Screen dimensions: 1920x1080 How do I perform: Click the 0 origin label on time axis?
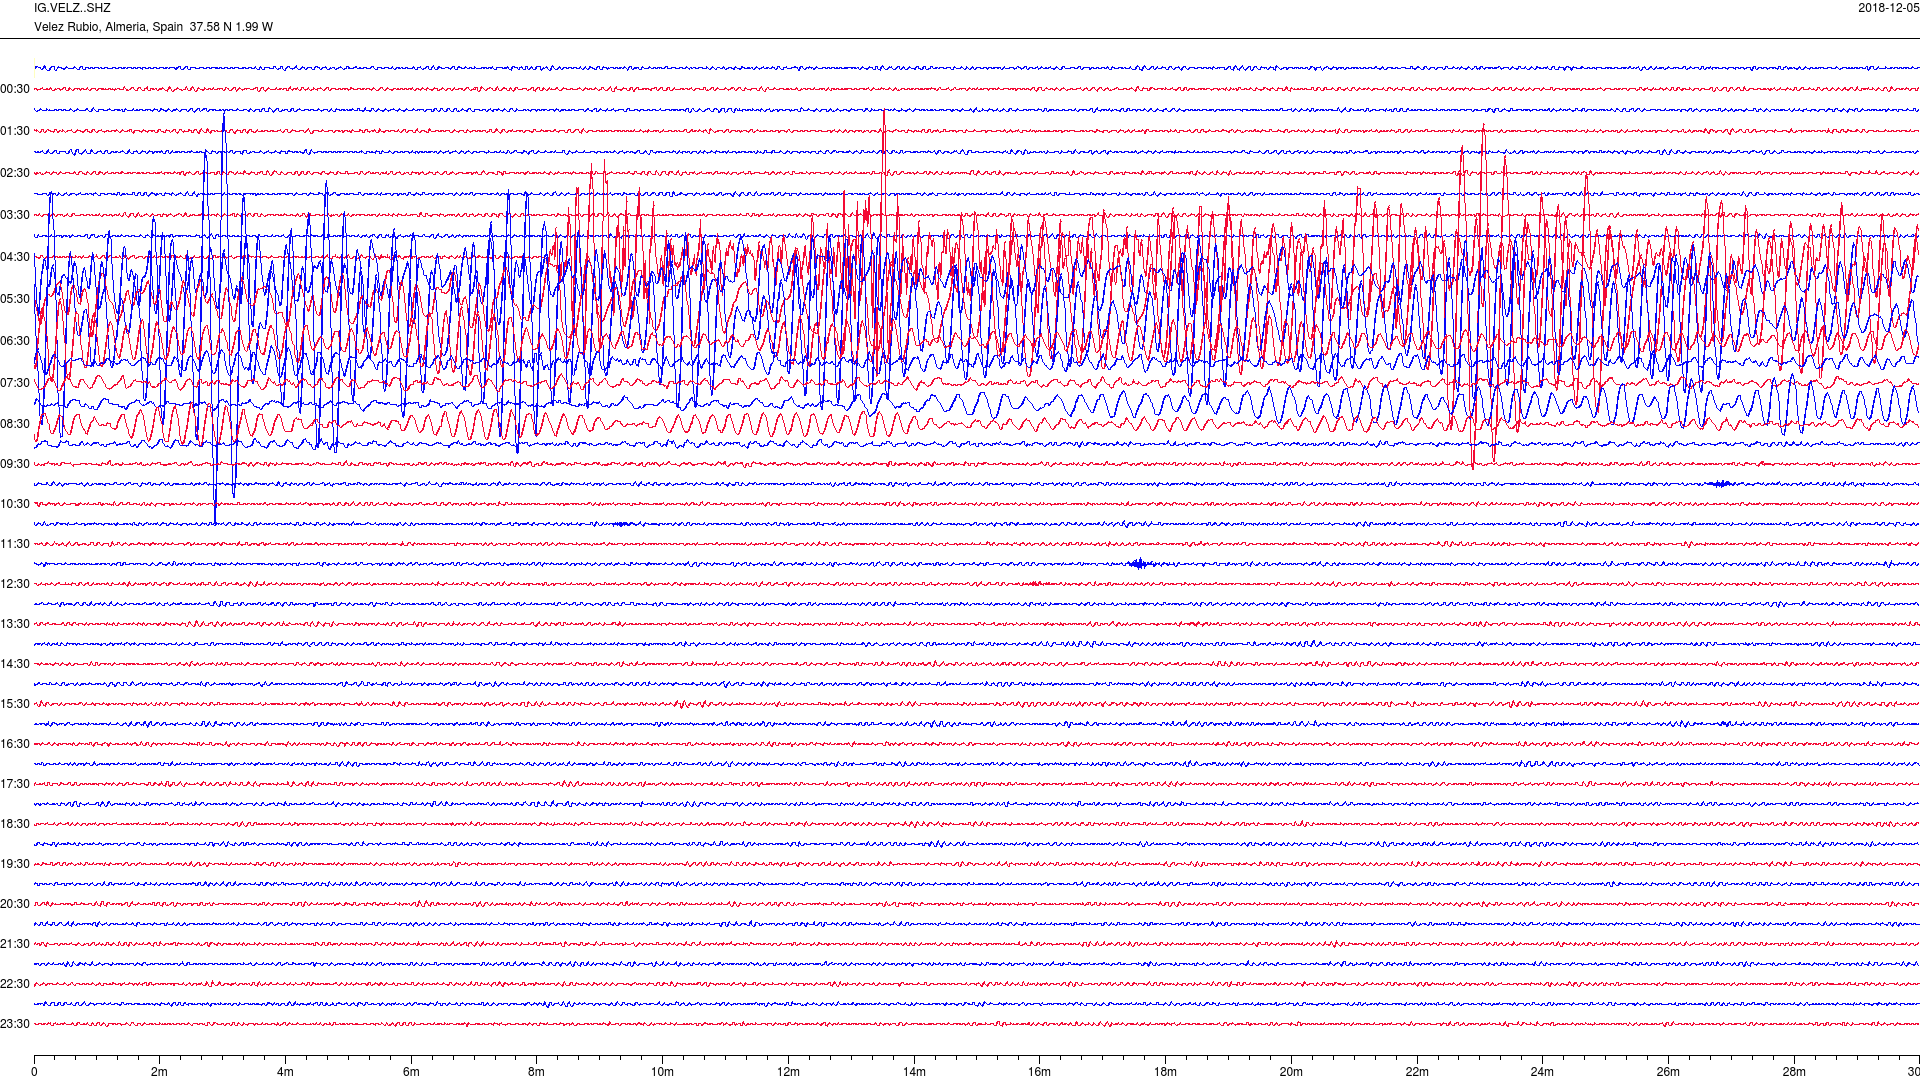click(34, 1072)
